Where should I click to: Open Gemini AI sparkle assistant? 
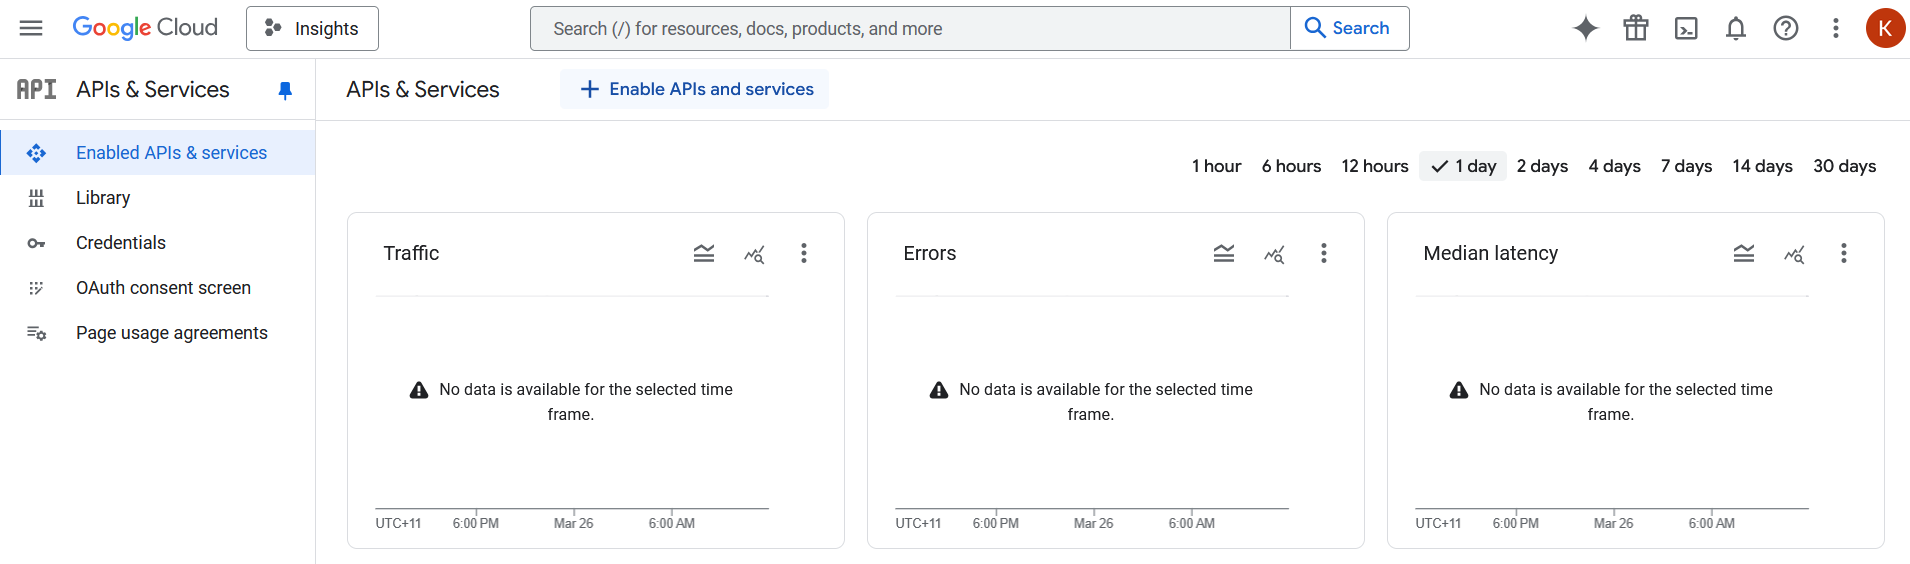[x=1585, y=28]
